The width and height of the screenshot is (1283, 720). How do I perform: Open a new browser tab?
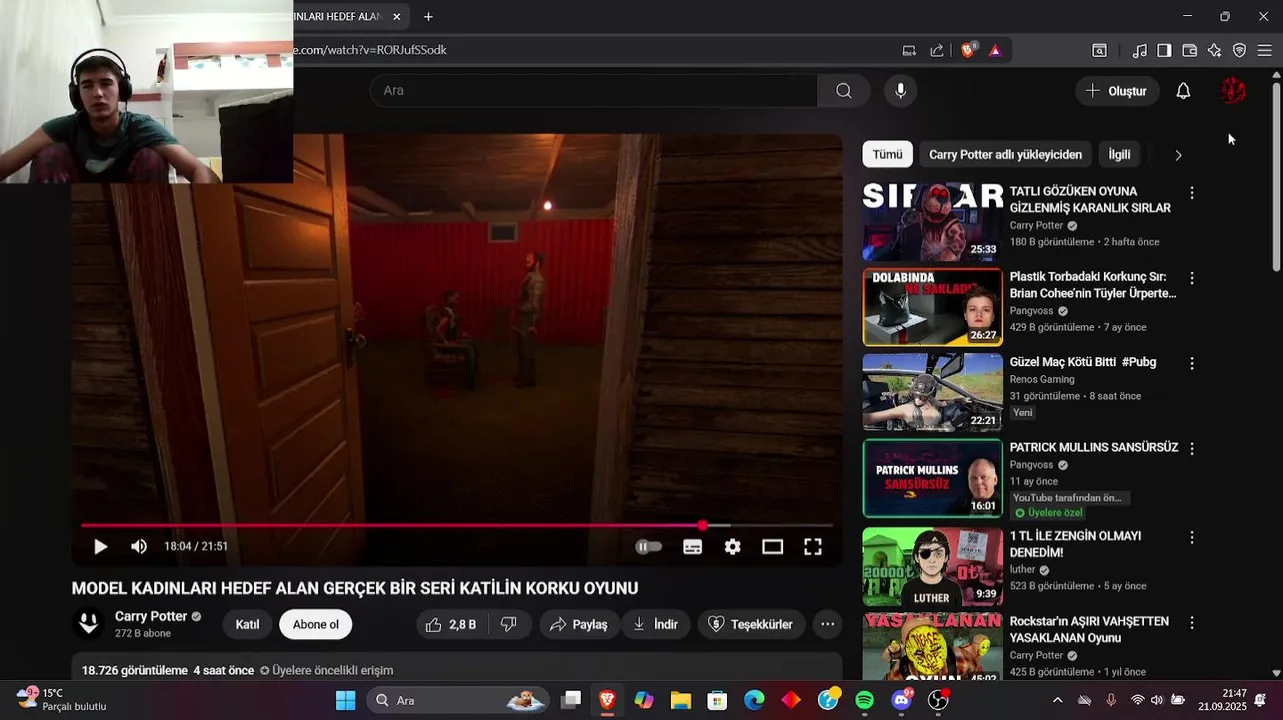click(428, 17)
